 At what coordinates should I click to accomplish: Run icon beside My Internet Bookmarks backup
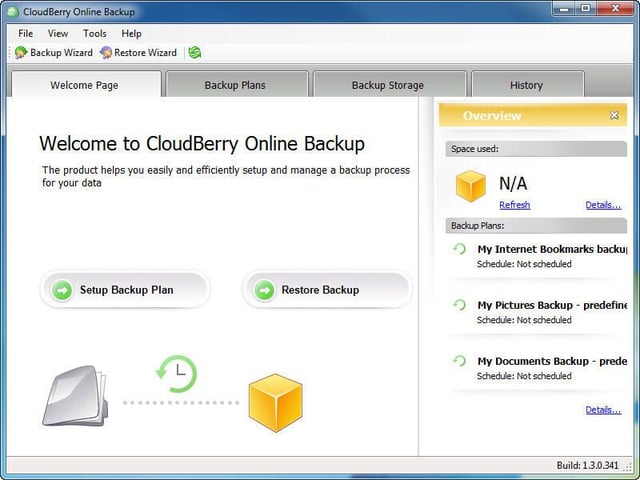click(460, 249)
